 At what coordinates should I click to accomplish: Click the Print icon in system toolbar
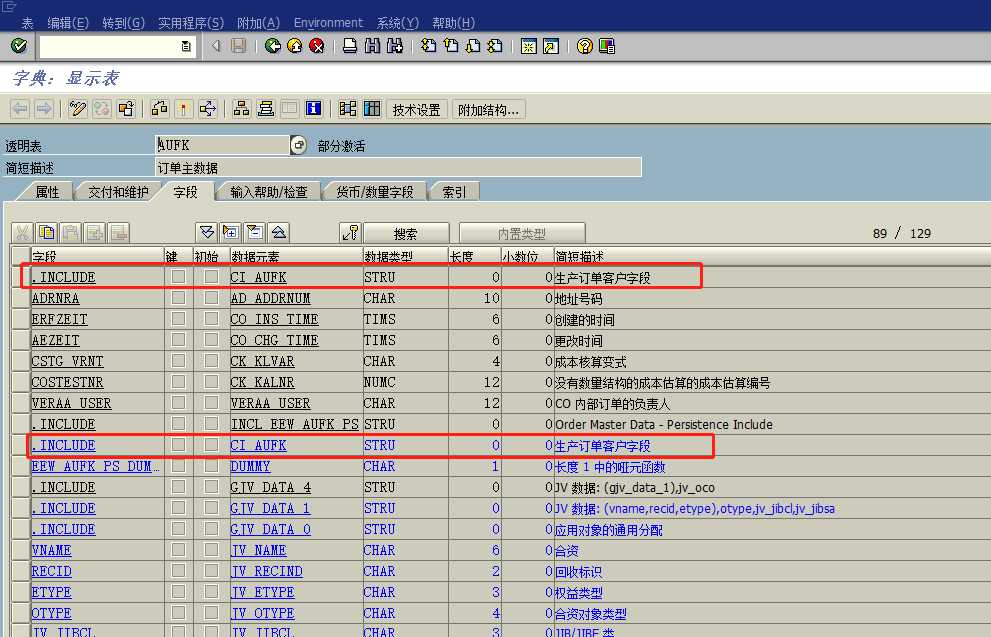(x=350, y=46)
